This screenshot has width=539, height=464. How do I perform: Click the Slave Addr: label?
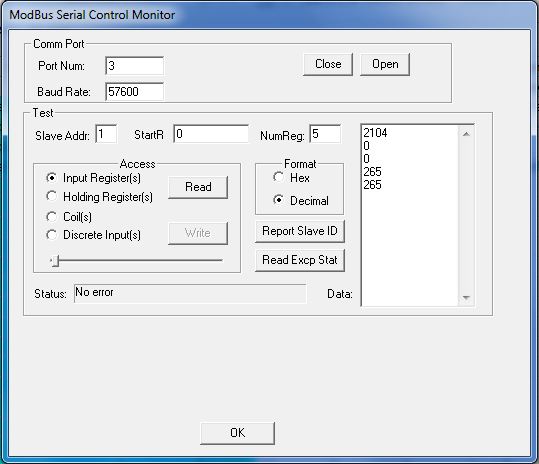coord(62,136)
